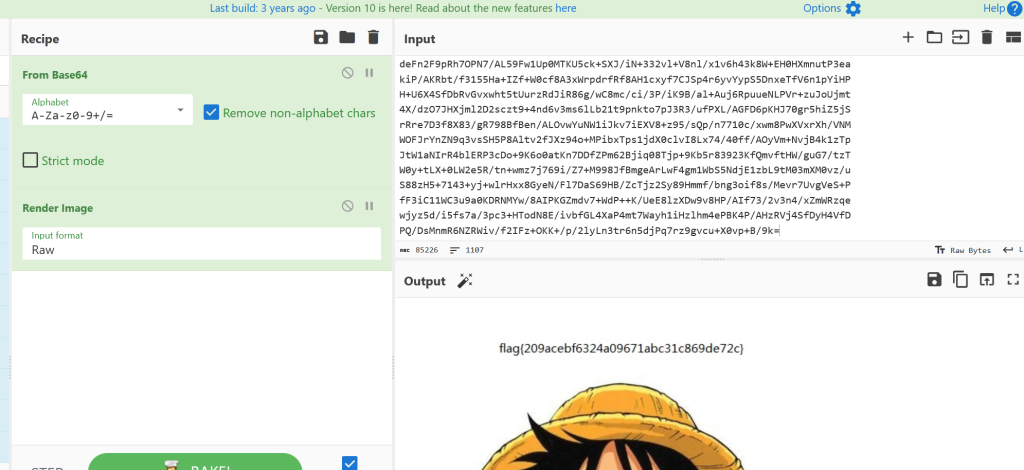Save output to file
The height and width of the screenshot is (470, 1024).
tap(934, 280)
